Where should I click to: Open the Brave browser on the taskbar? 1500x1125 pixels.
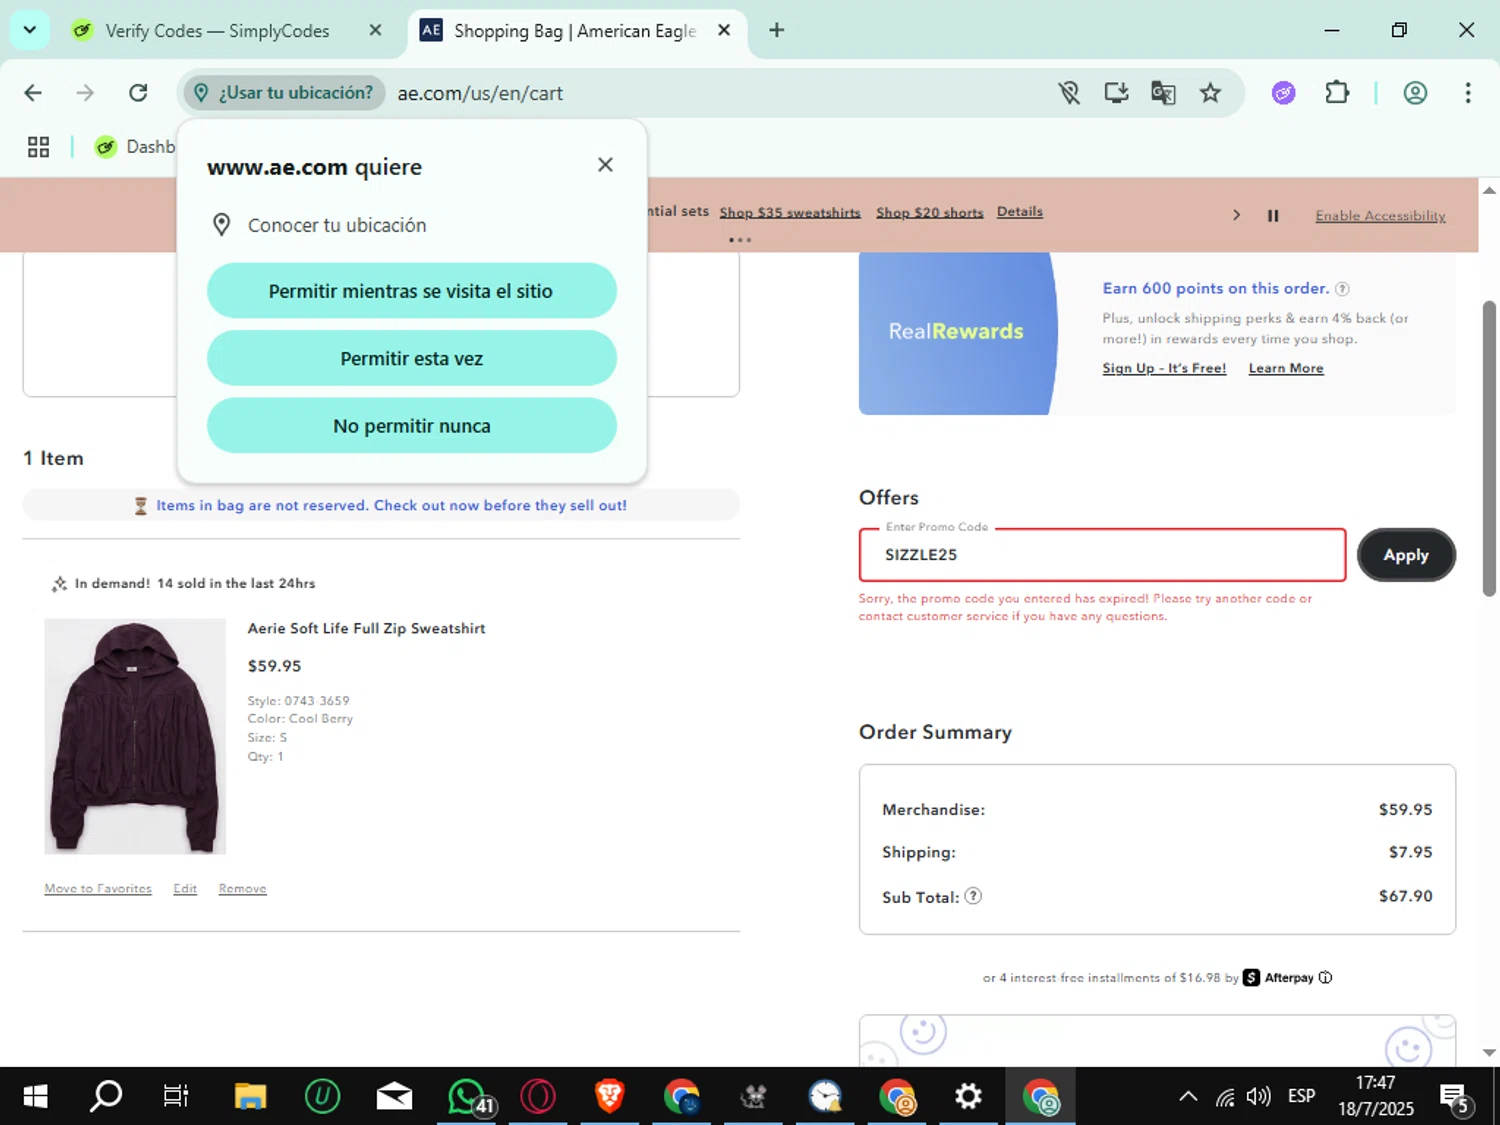610,1096
